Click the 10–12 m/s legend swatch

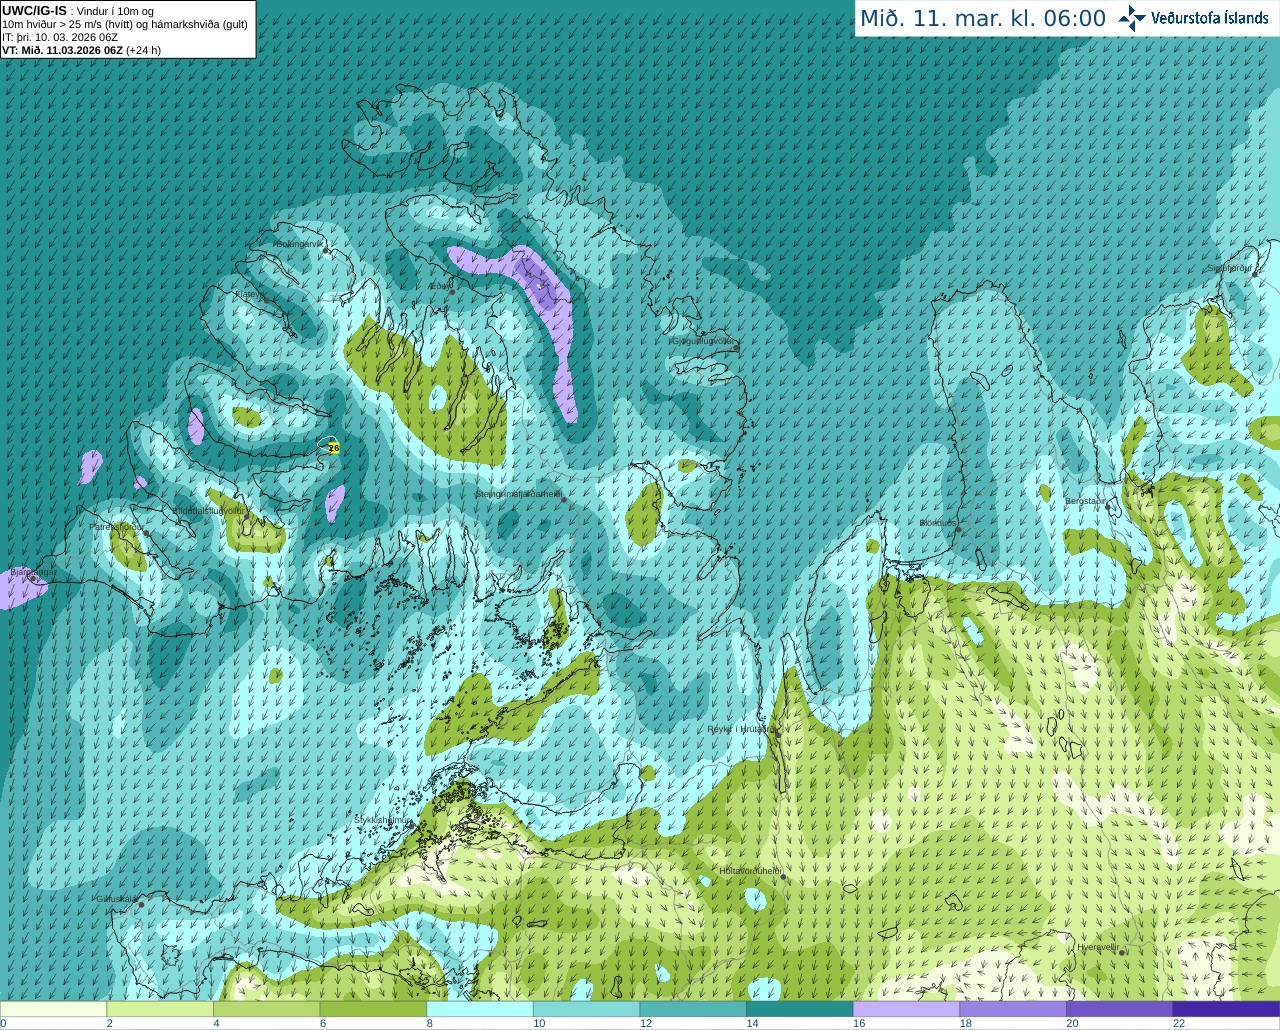click(587, 1009)
